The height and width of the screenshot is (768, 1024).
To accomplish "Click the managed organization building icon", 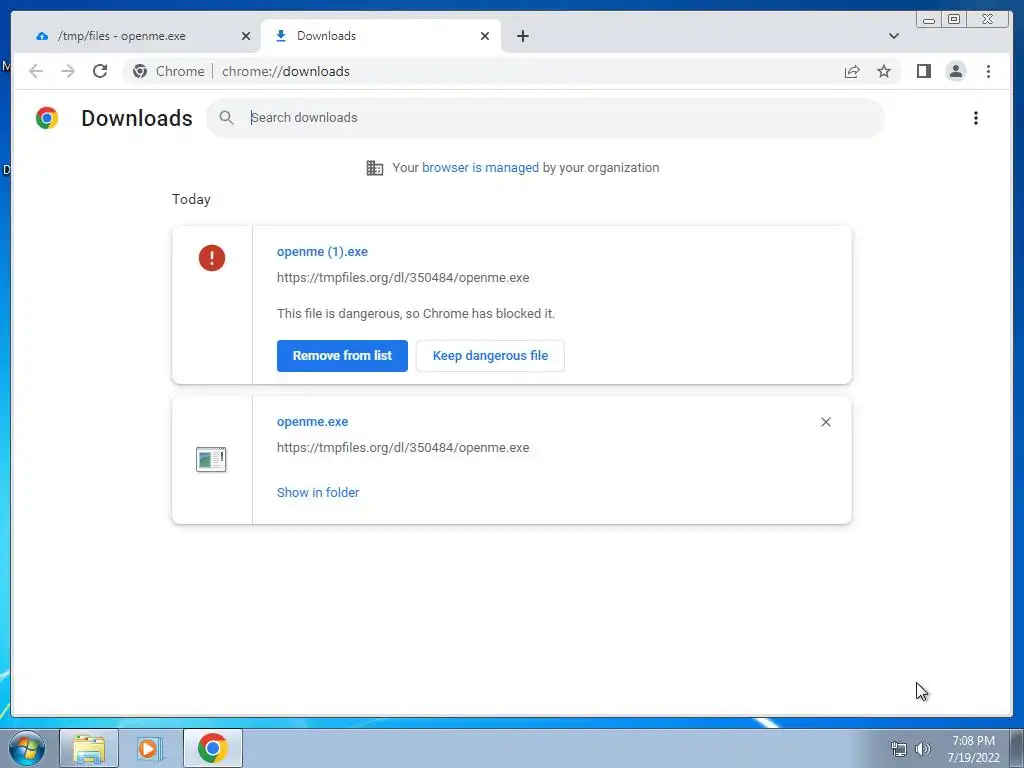I will [375, 168].
